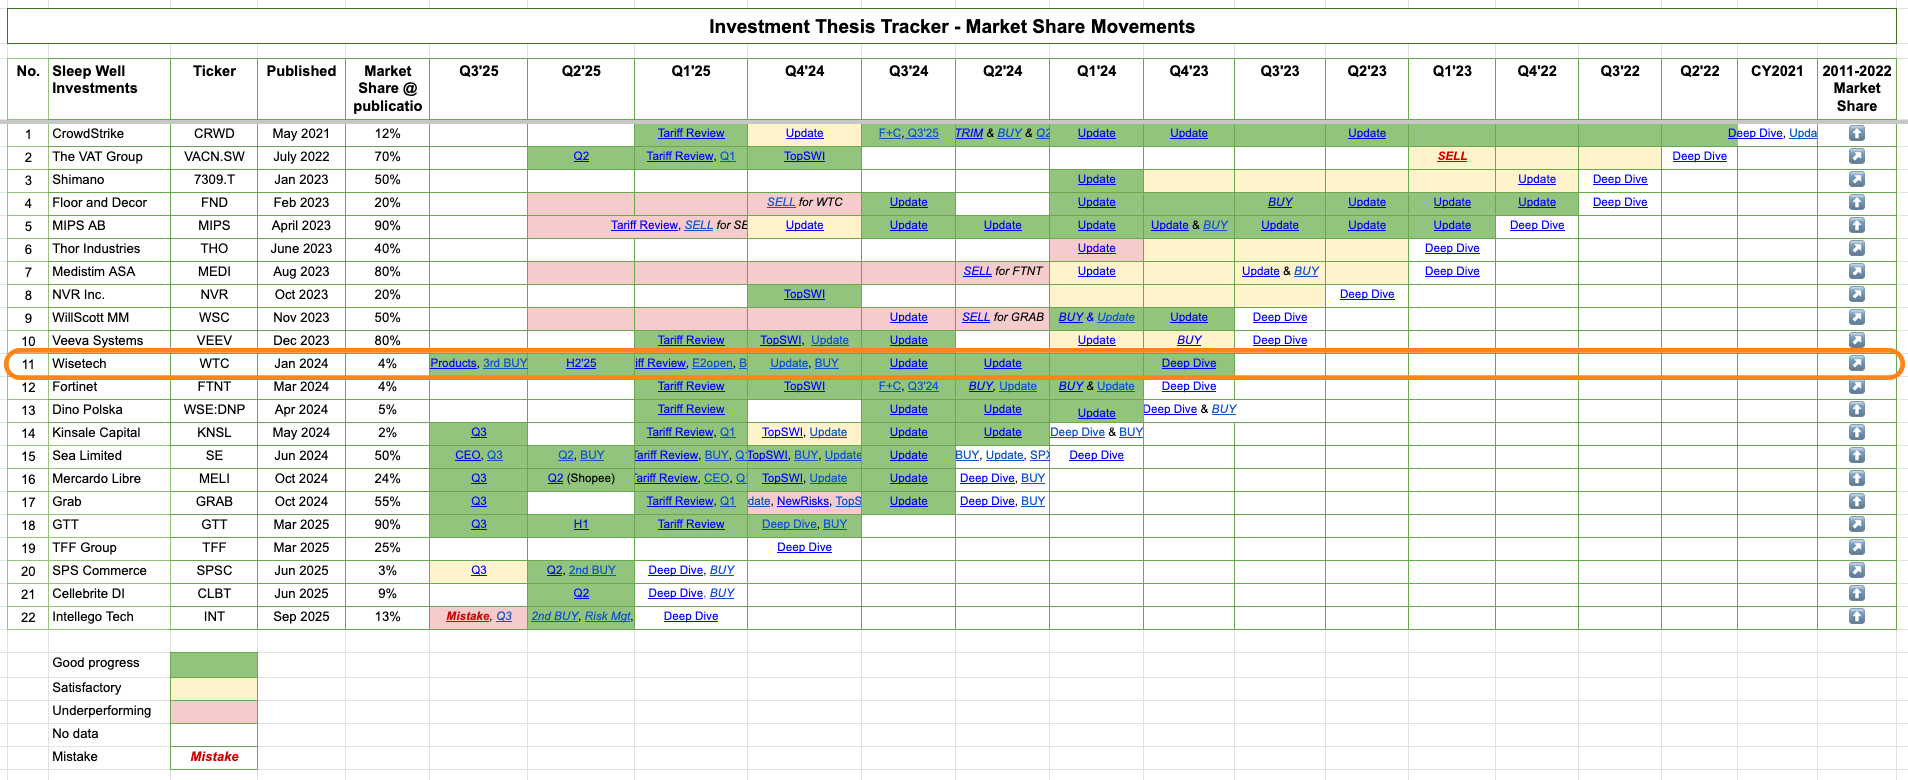Click the arrow icon in Kinsale Capital row
The width and height of the screenshot is (1908, 780).
coord(1856,432)
